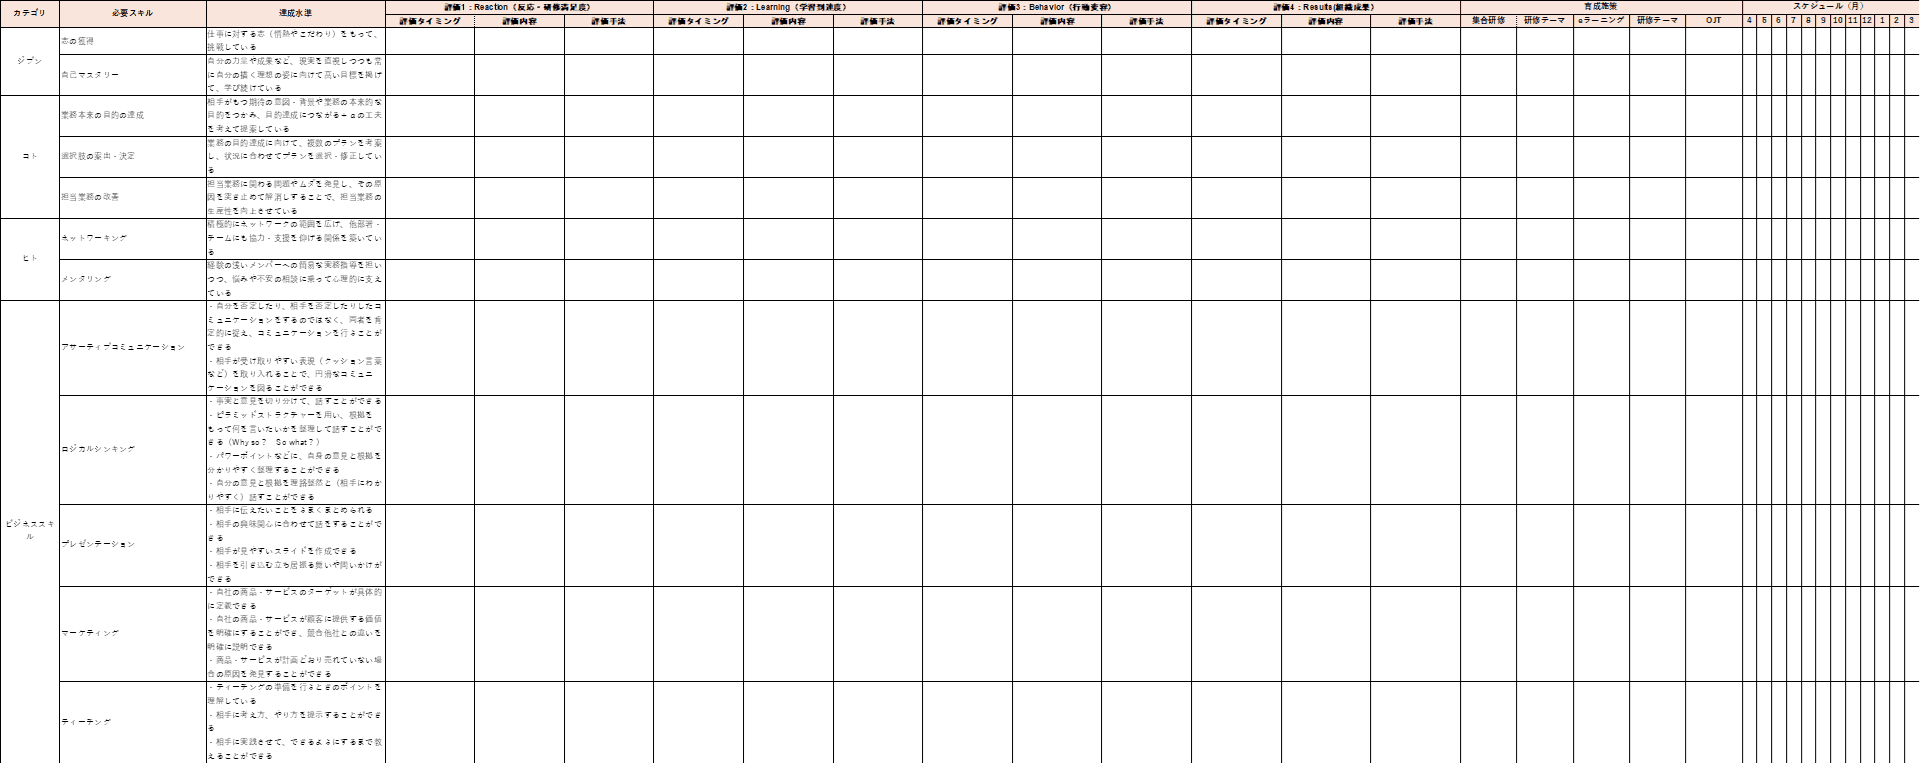Click the 評価2：Learning group header
Viewport: 1920px width, 764px height.
click(x=788, y=7)
